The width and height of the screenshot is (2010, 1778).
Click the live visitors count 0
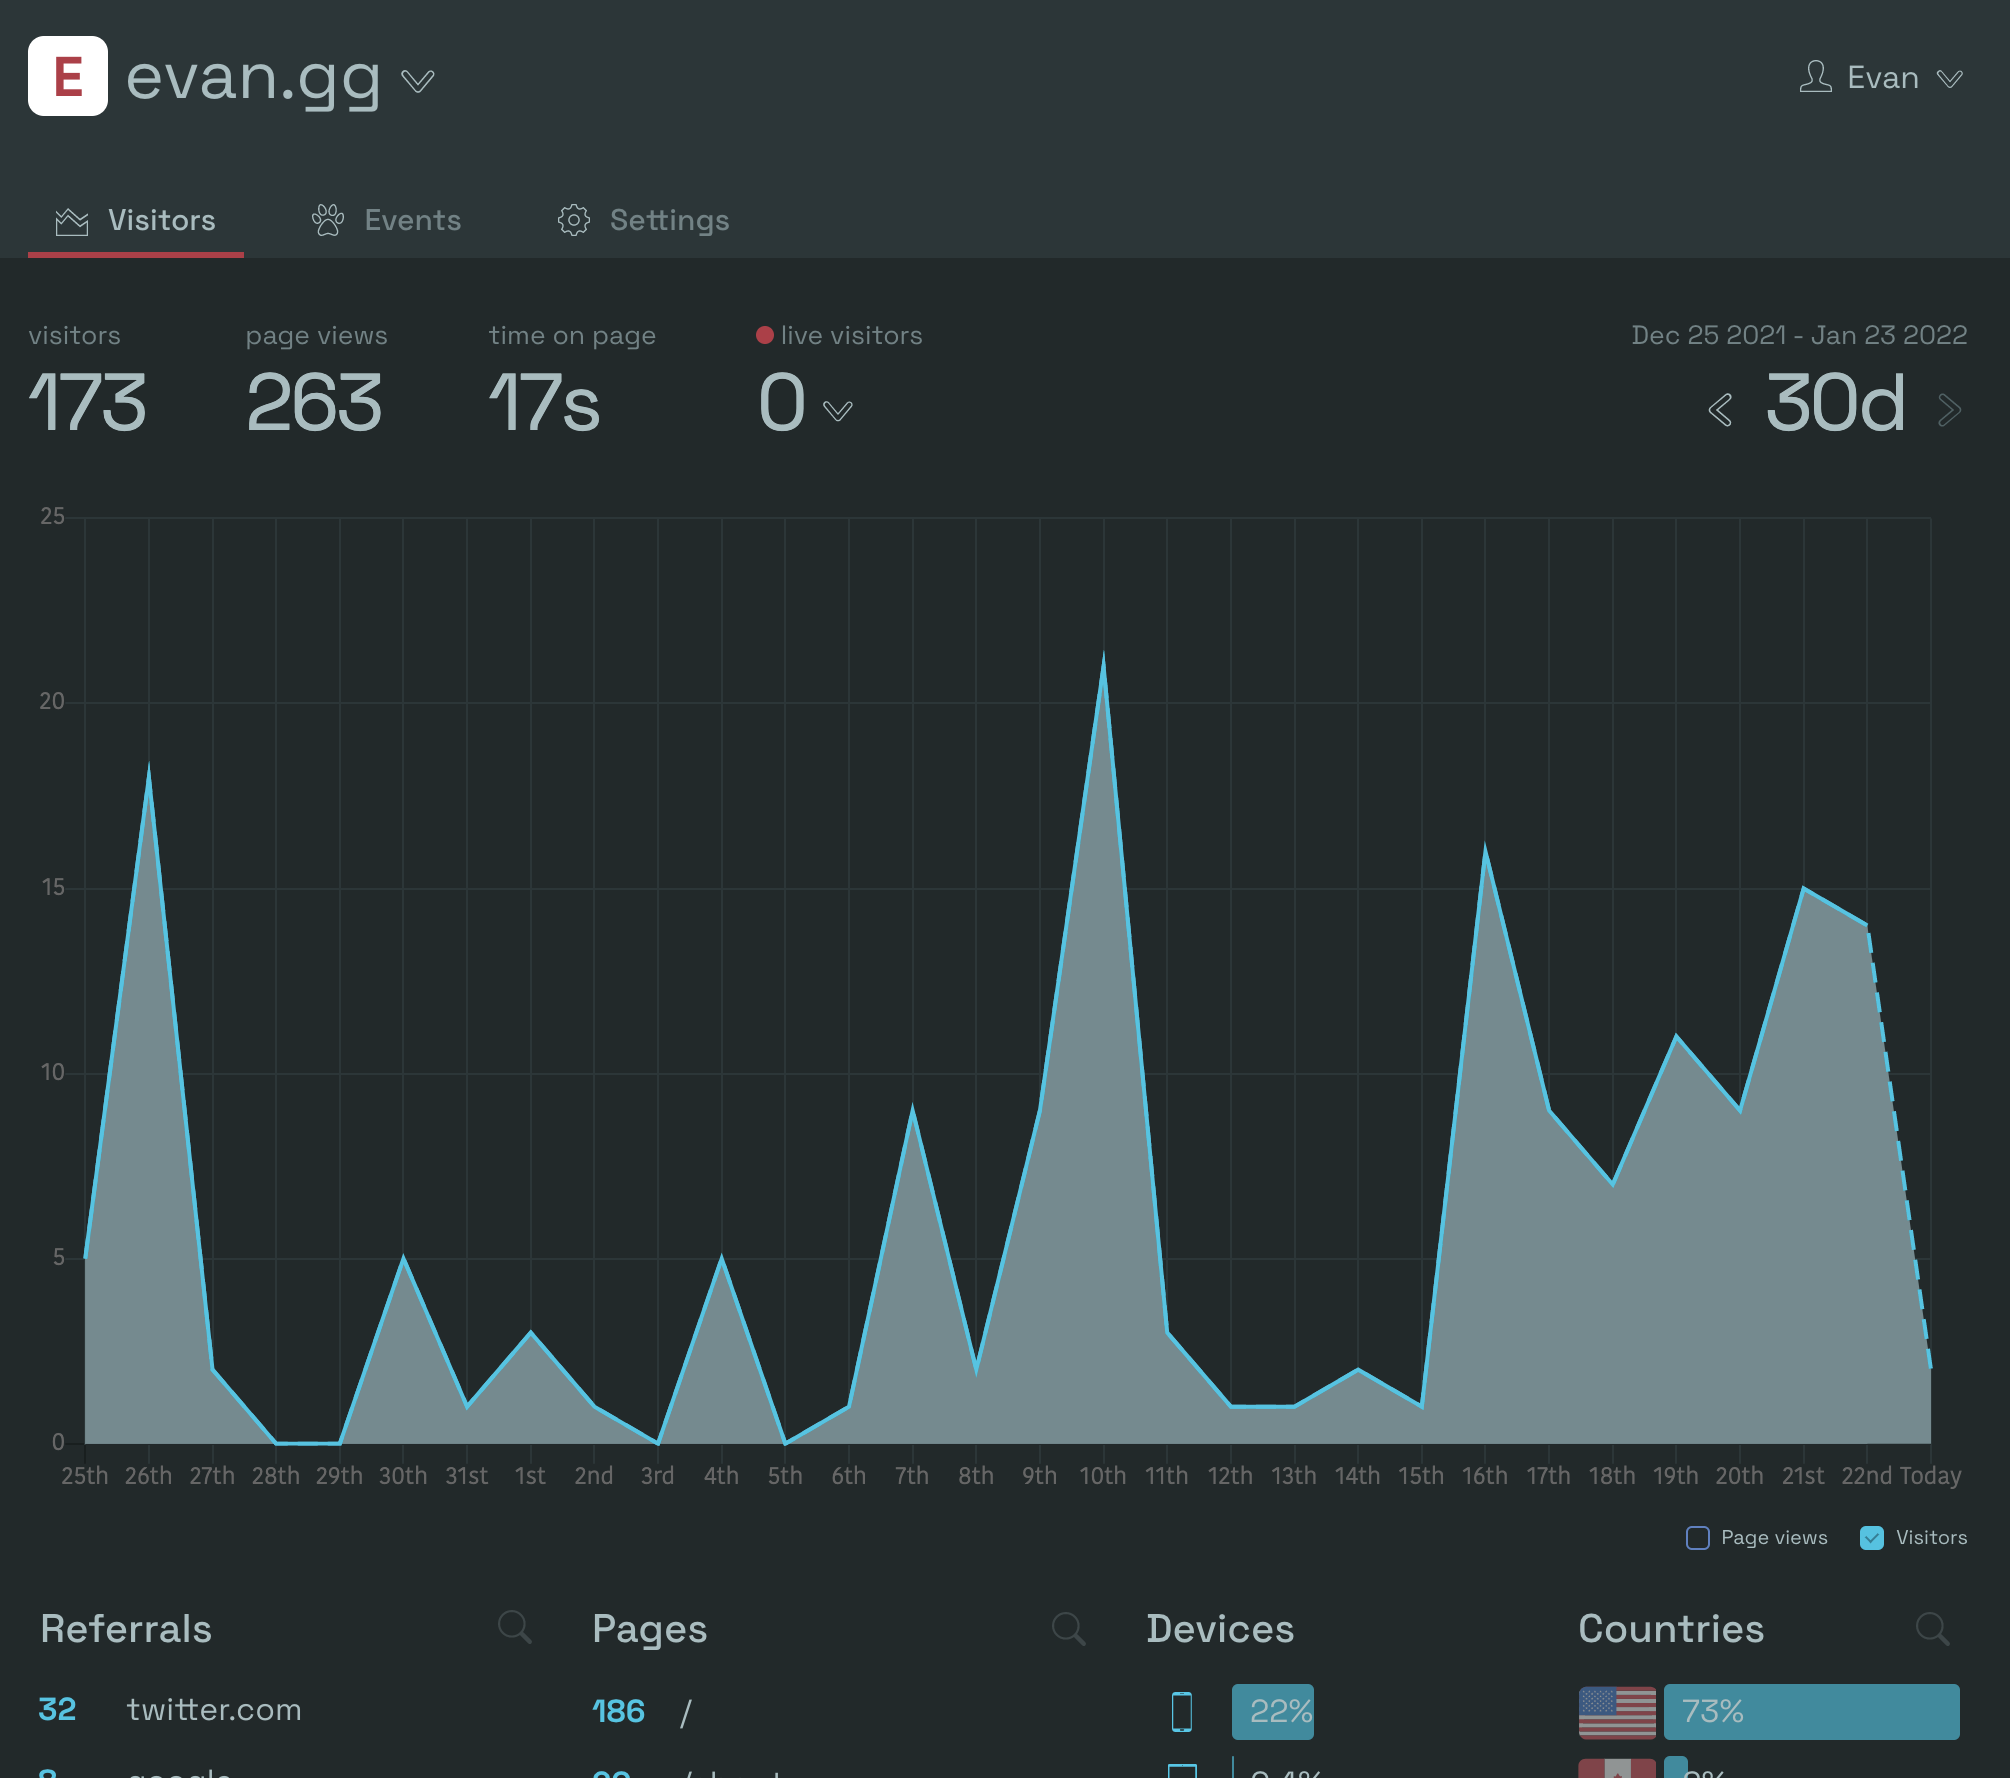point(782,403)
